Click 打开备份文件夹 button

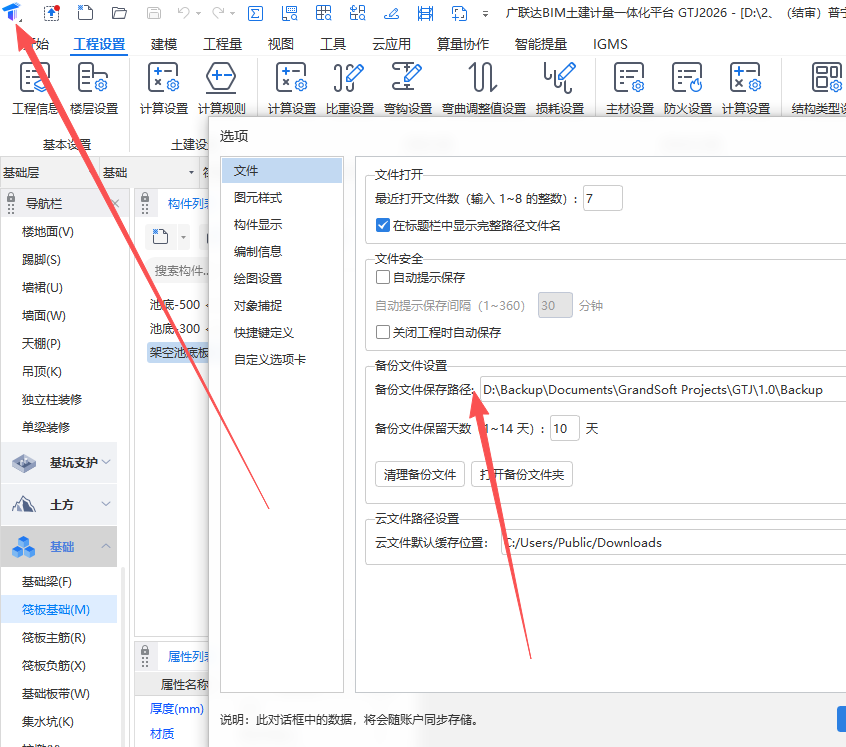(x=521, y=474)
